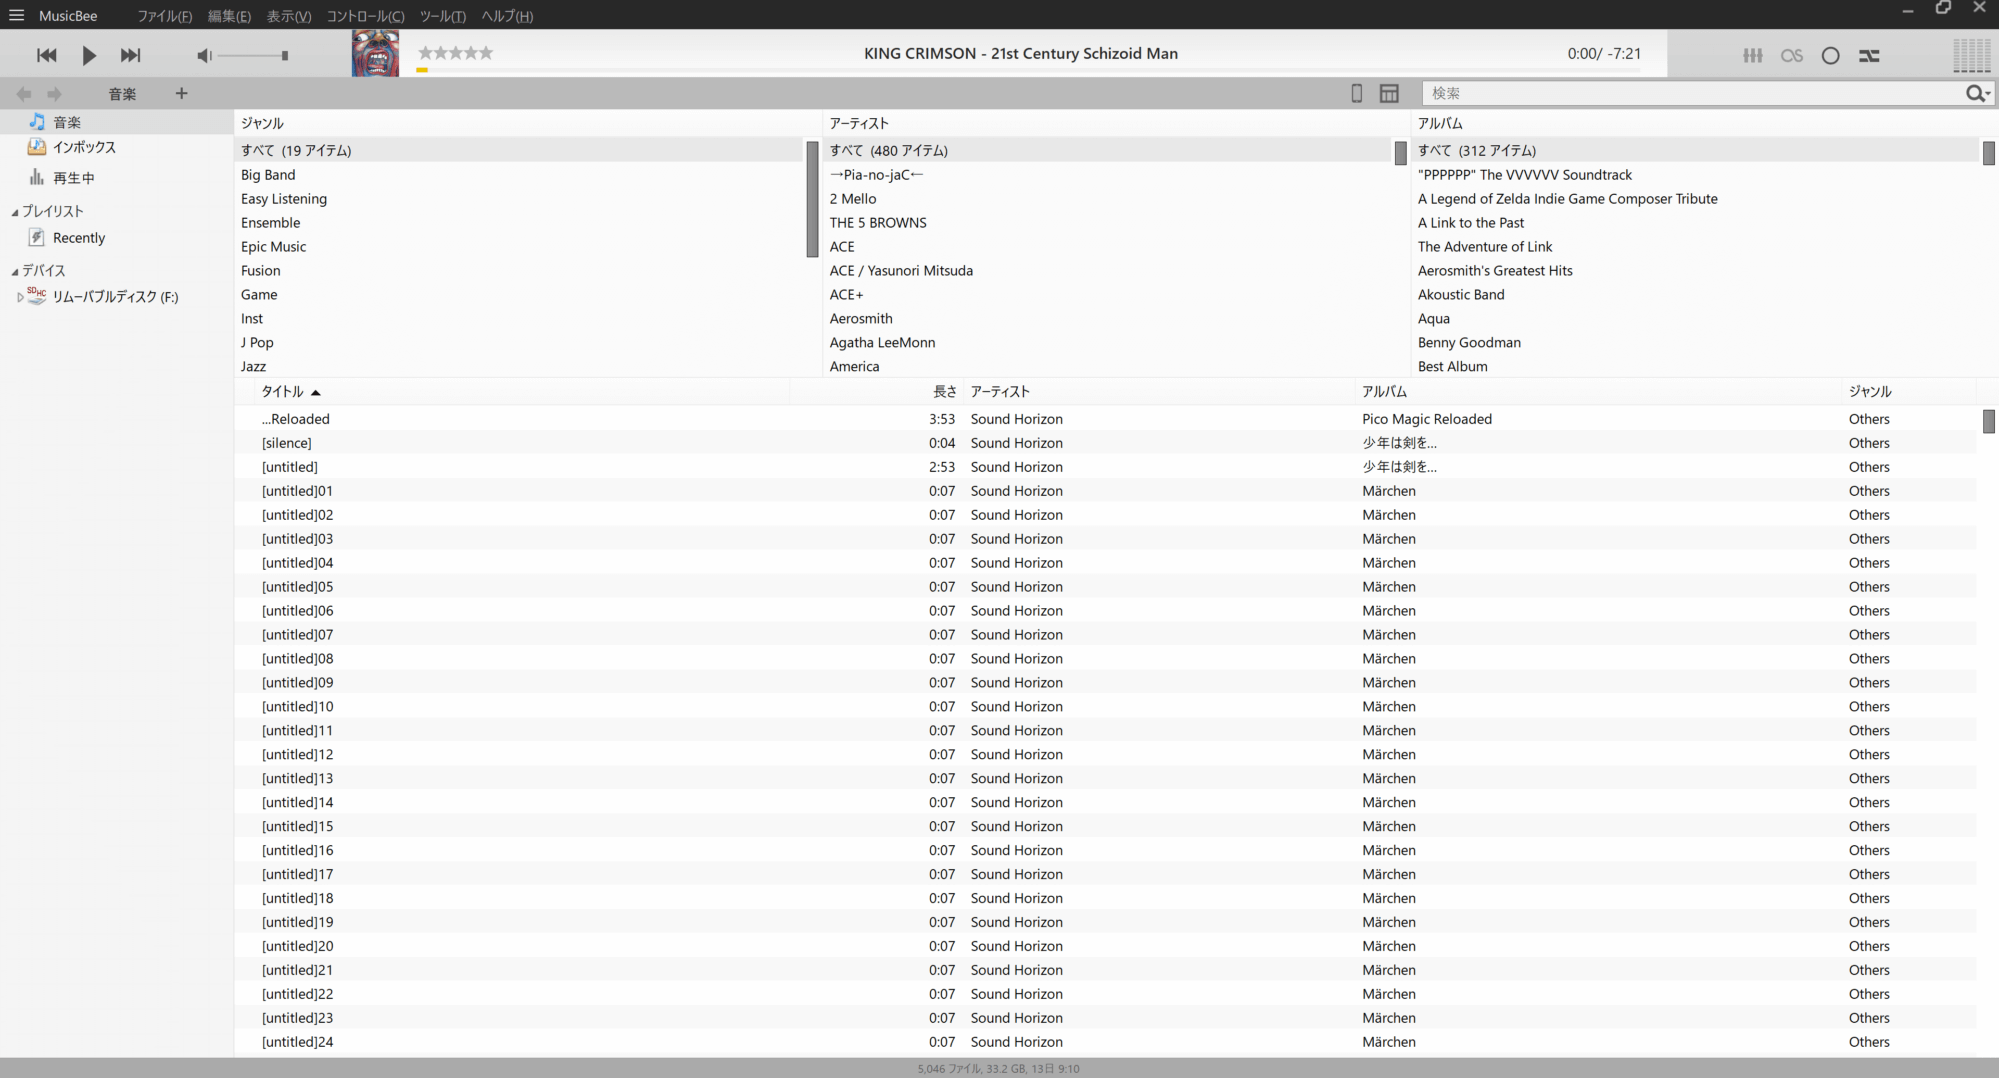Select the ...Reloaded track row
Image resolution: width=1999 pixels, height=1078 pixels.
tap(1105, 419)
